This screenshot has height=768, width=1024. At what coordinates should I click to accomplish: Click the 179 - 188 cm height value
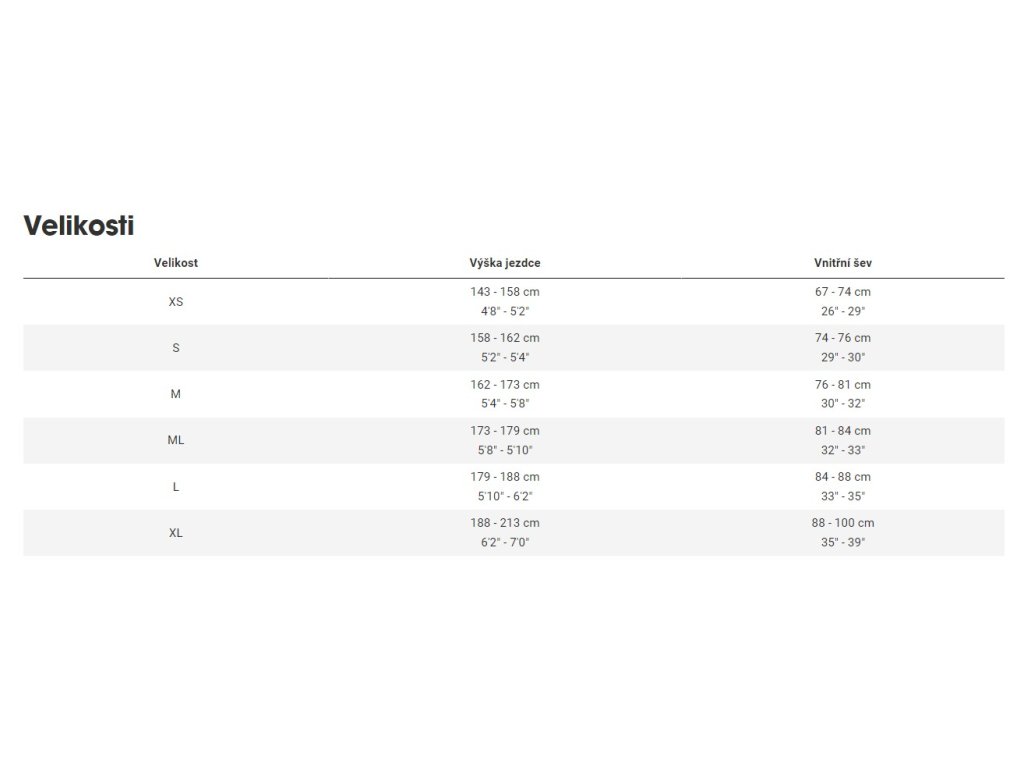pos(505,477)
